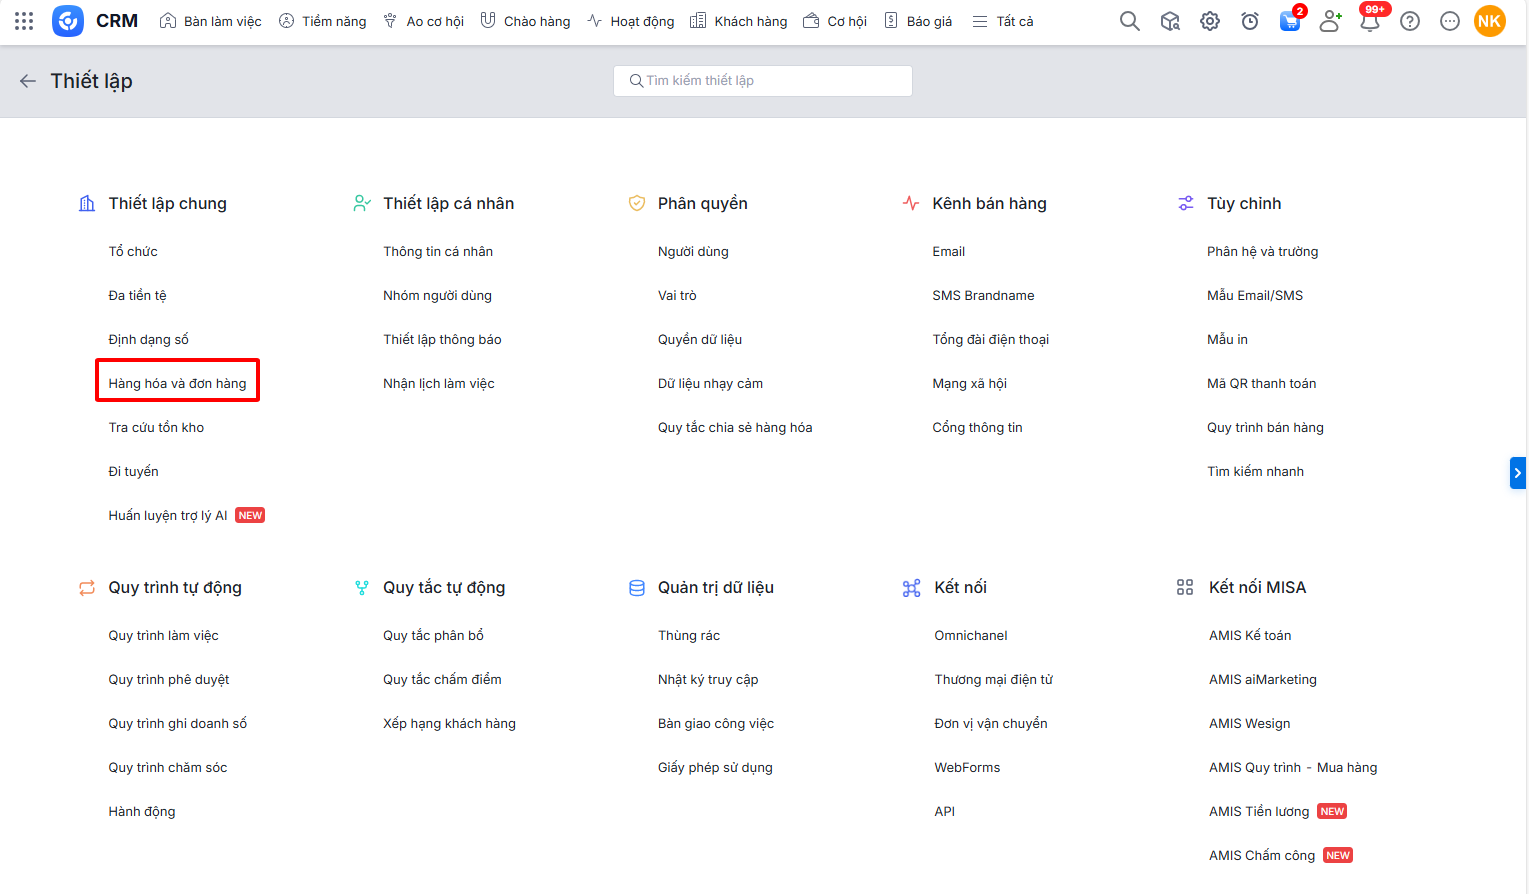Open the notifications bell icon
Image resolution: width=1529 pixels, height=894 pixels.
pyautogui.click(x=1370, y=21)
